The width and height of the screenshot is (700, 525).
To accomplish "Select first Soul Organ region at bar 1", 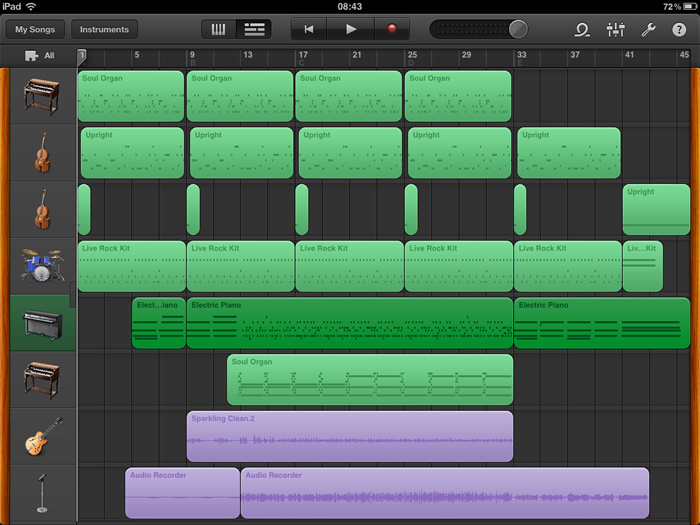I will [131, 96].
